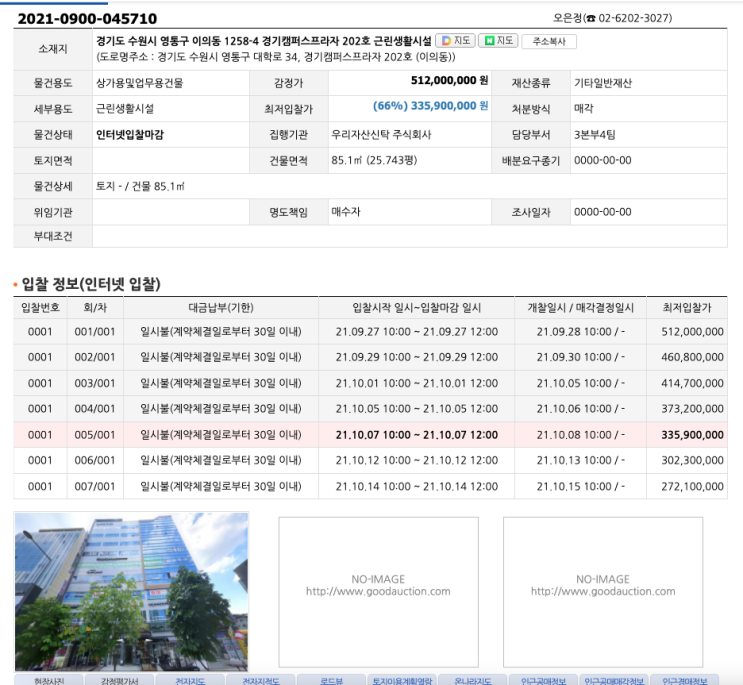
Task: Open the building photo thumbnail
Action: 131,591
